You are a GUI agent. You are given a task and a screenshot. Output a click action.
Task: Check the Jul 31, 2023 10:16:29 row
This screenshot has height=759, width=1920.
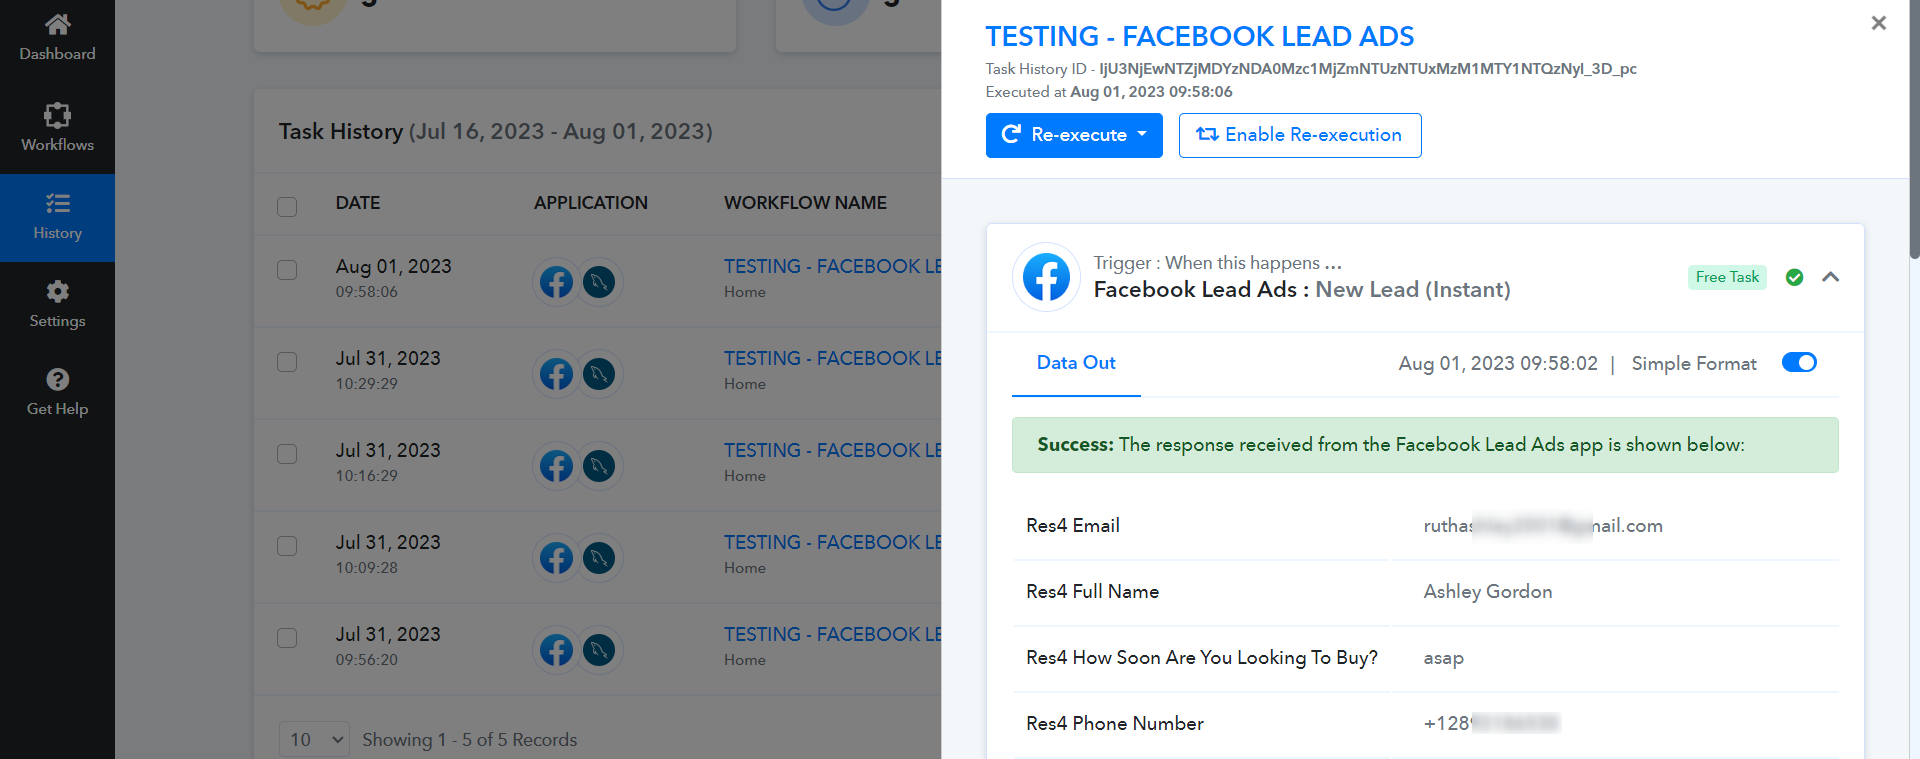click(287, 454)
